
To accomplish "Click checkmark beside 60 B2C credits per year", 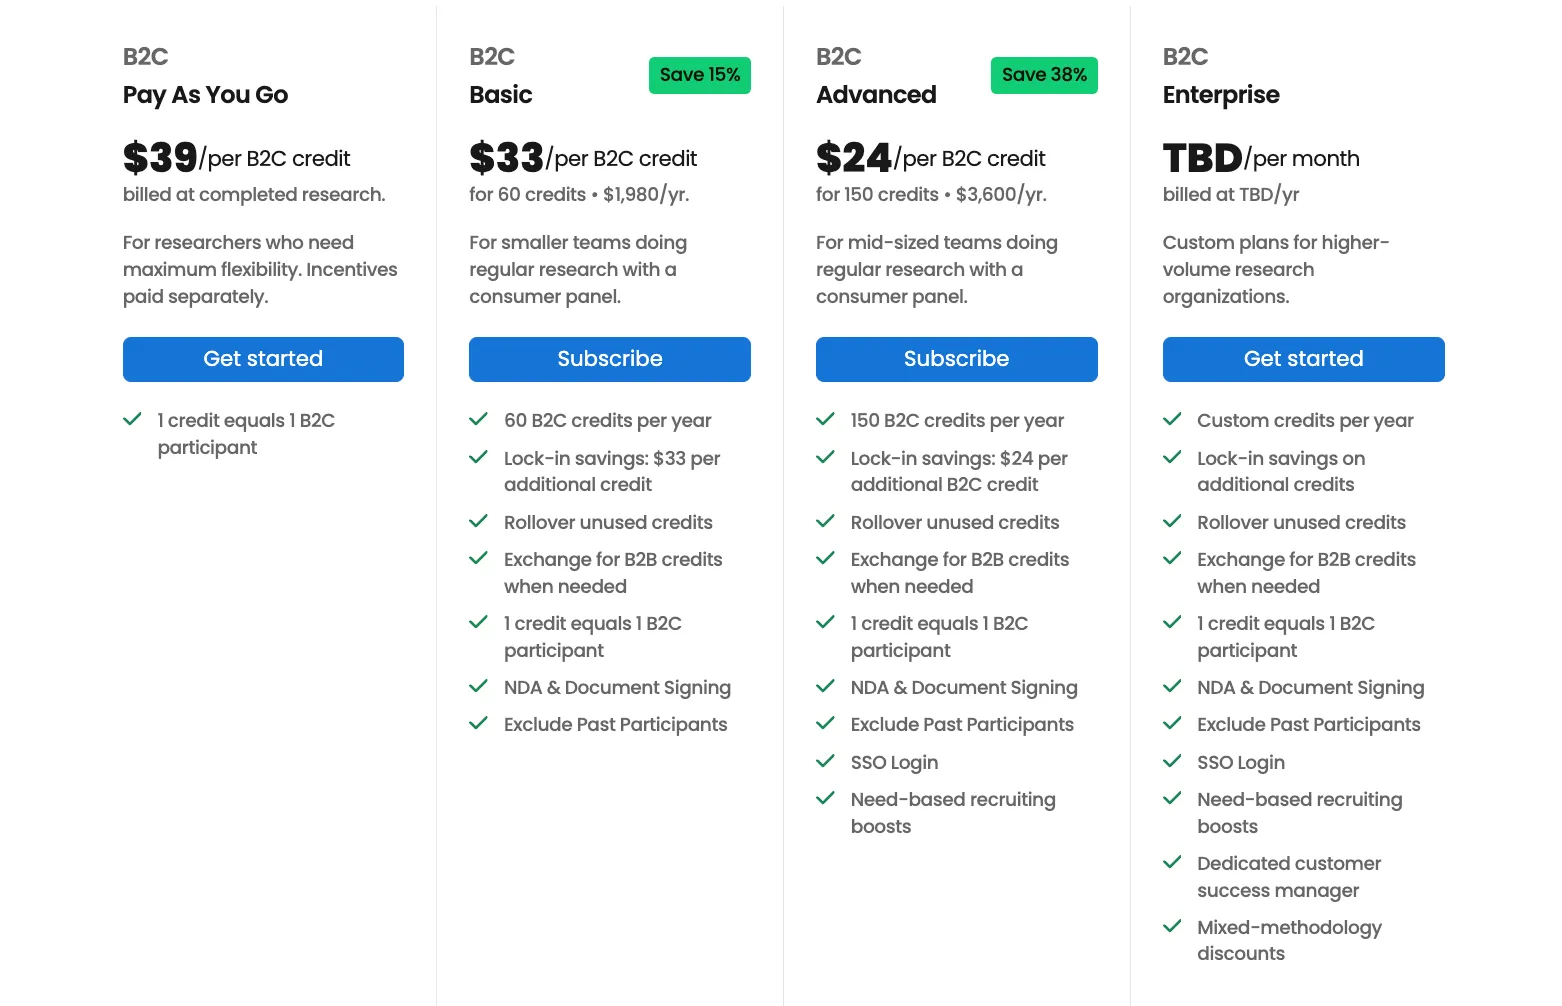I will click(x=479, y=419).
